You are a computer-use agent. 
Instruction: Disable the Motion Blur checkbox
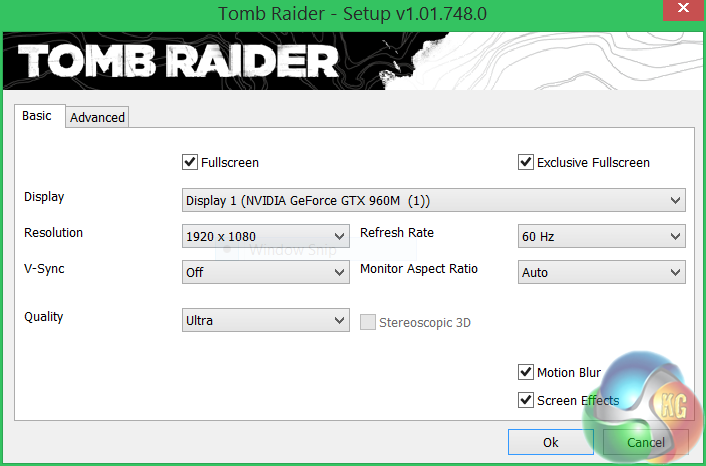coord(526,372)
